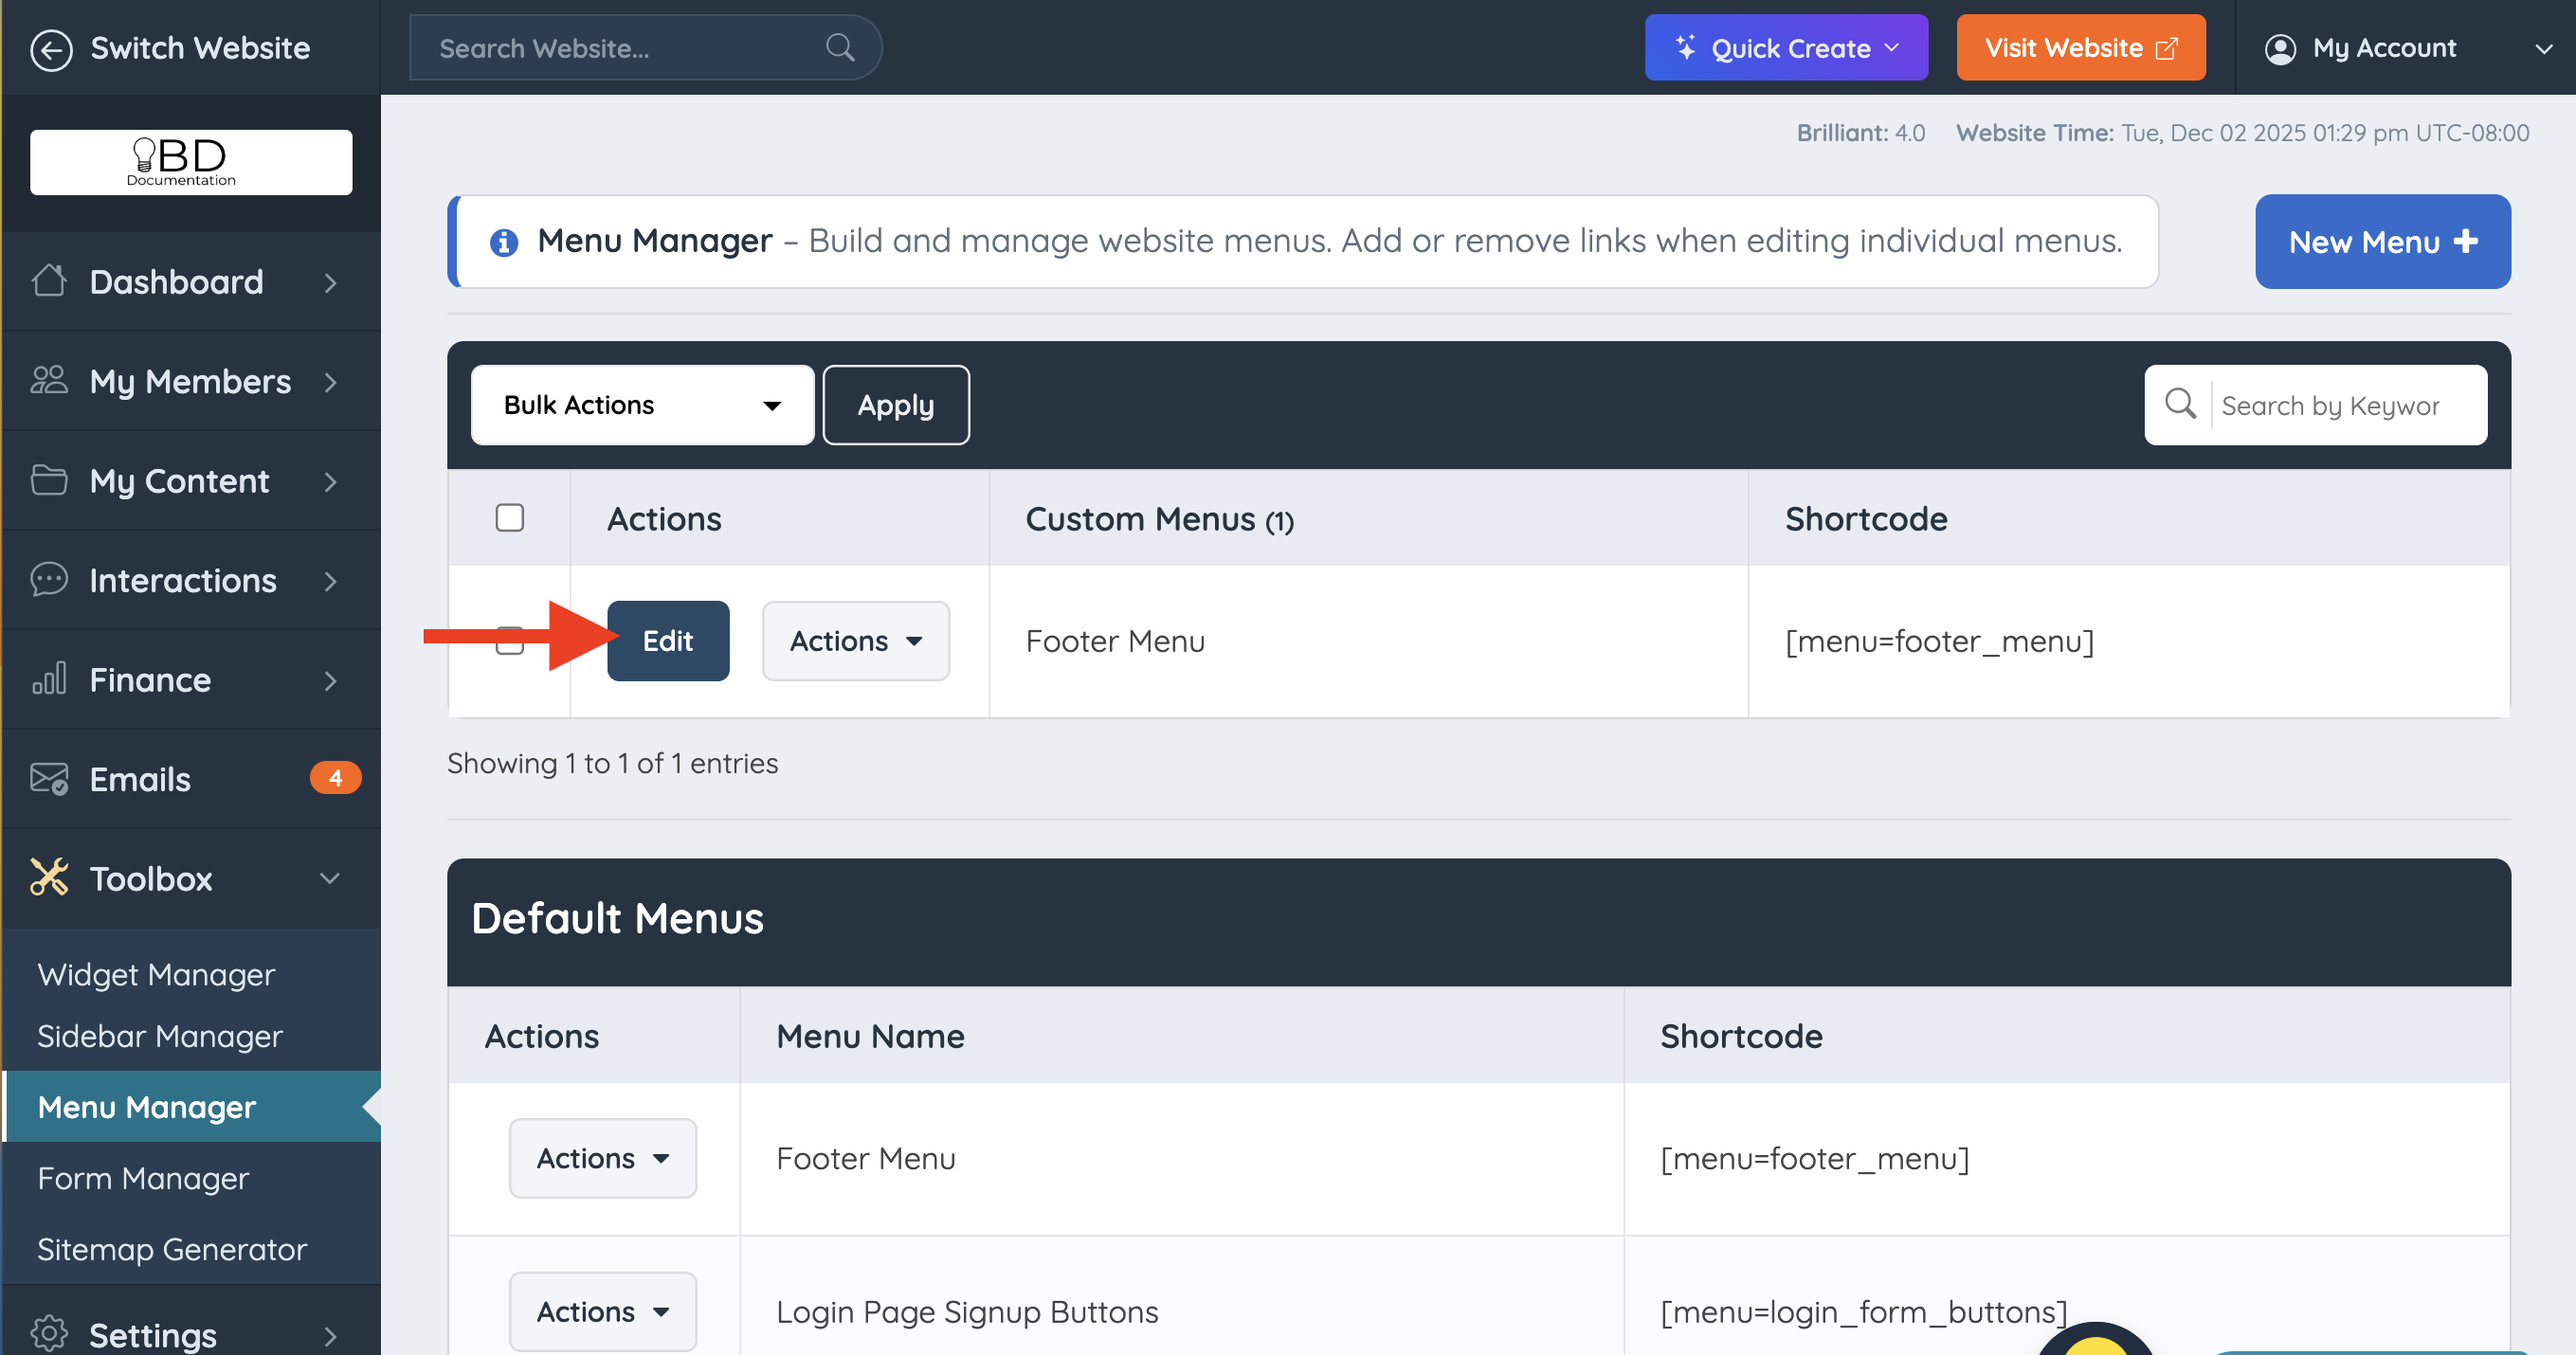Image resolution: width=2576 pixels, height=1355 pixels.
Task: Open the Quick Create dropdown button
Action: 1786,48
